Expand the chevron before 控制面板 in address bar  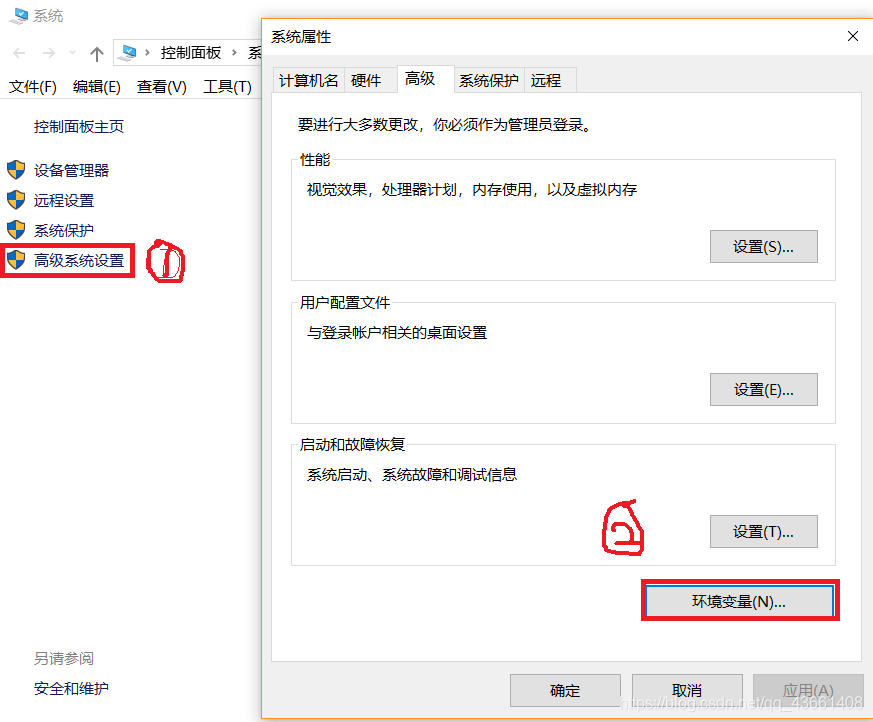tap(148, 53)
